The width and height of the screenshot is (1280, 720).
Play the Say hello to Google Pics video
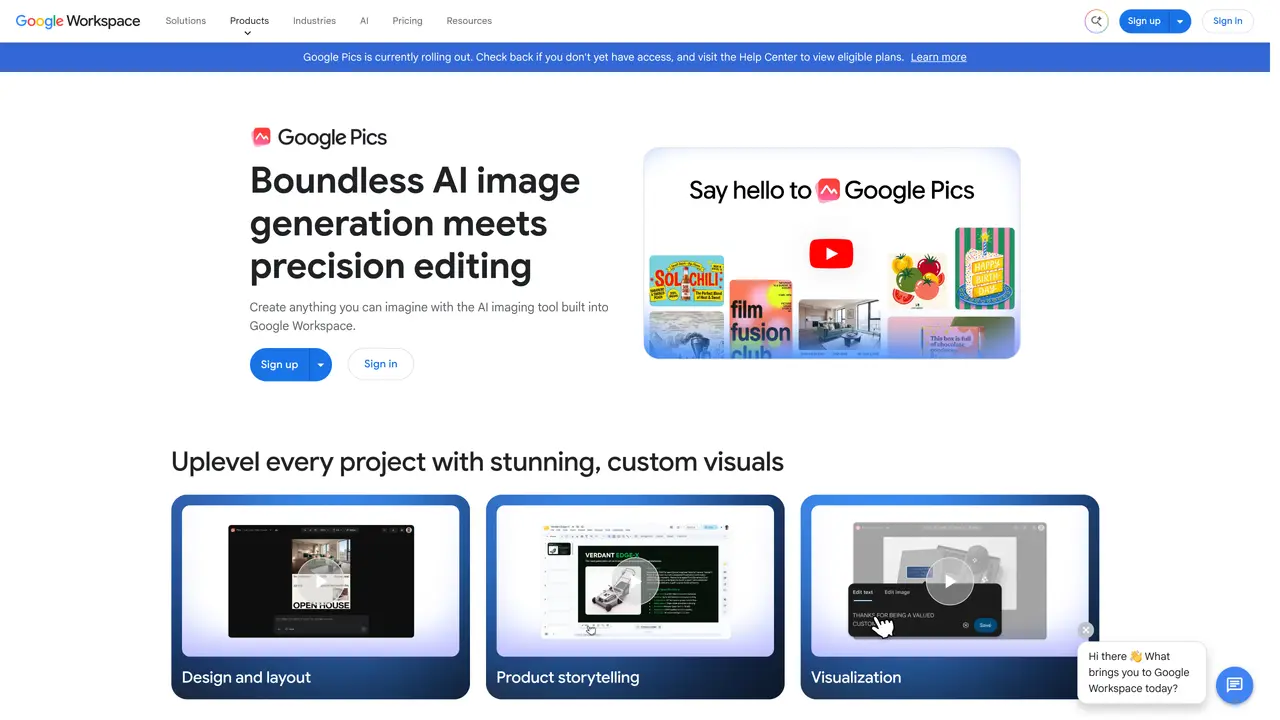point(831,253)
